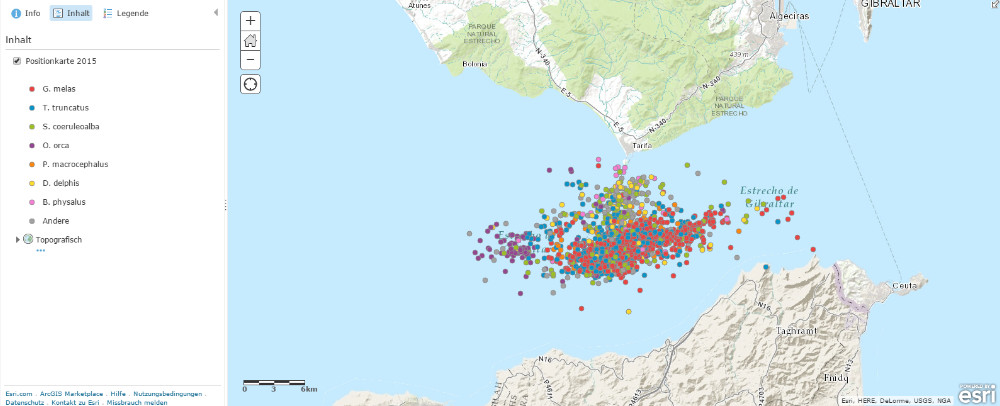
Task: Open the Datenschutz link
Action: tap(24, 402)
